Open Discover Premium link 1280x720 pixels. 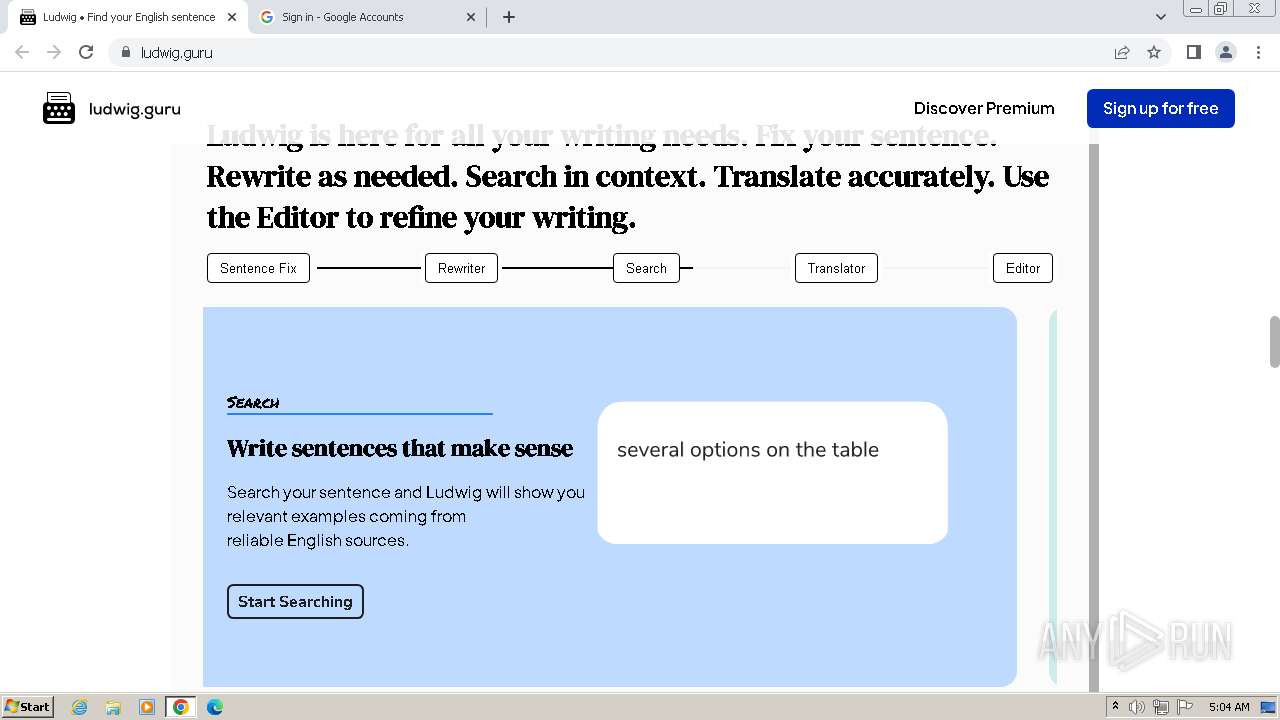(x=984, y=108)
